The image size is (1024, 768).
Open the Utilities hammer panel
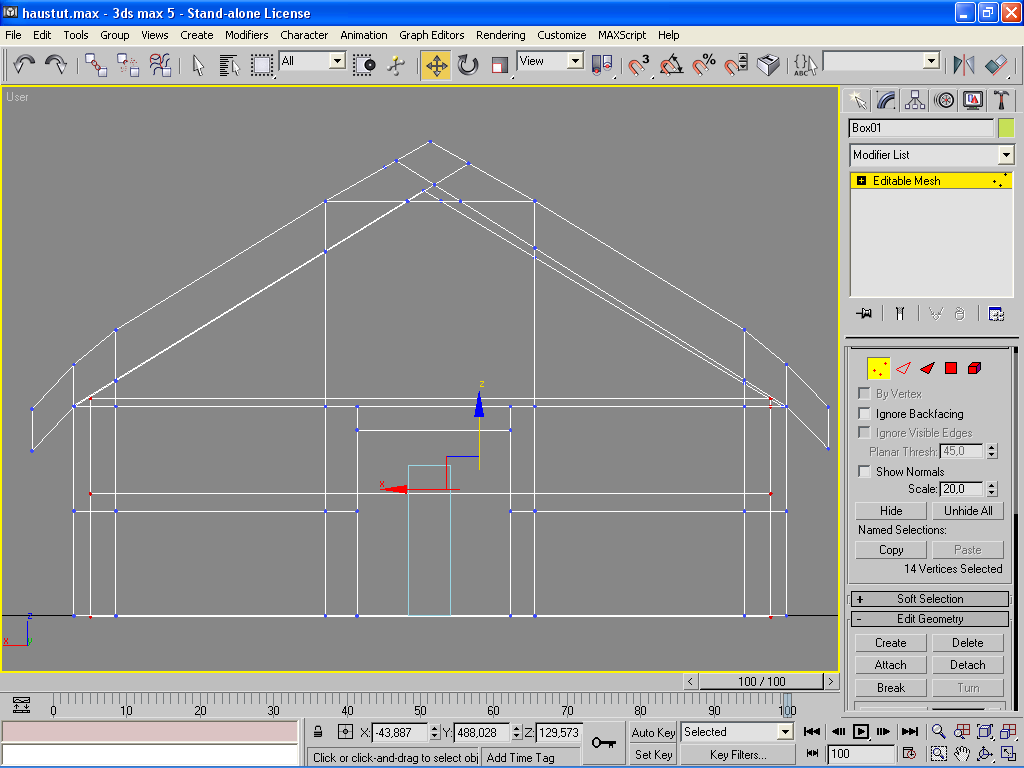point(1002,100)
